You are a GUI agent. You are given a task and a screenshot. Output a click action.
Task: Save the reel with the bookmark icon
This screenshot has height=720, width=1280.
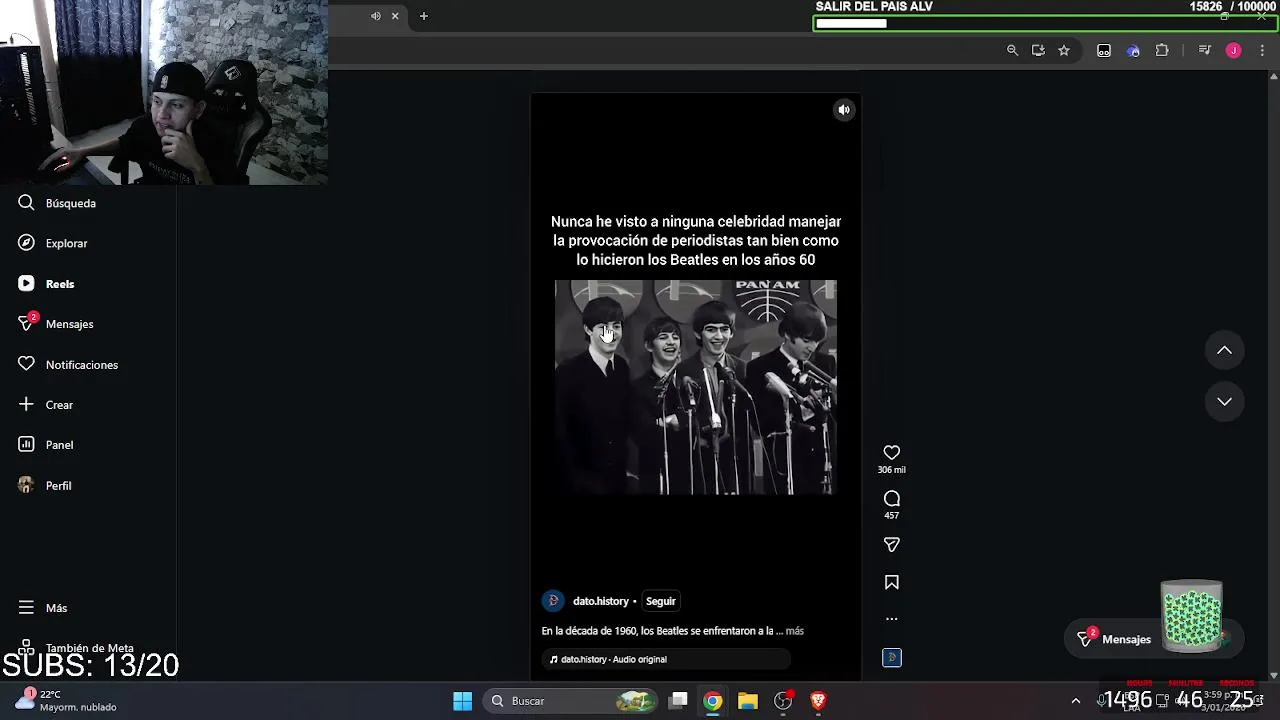pyautogui.click(x=892, y=583)
